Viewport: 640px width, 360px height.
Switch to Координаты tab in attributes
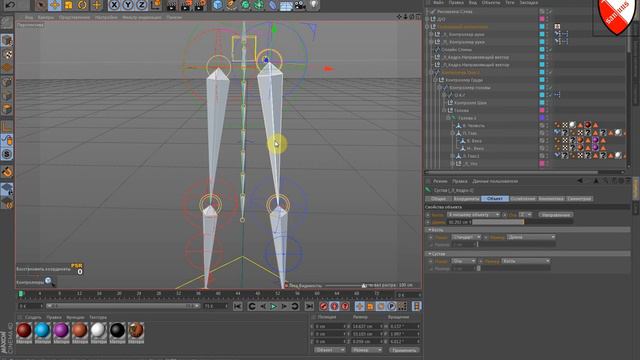[x=466, y=199]
